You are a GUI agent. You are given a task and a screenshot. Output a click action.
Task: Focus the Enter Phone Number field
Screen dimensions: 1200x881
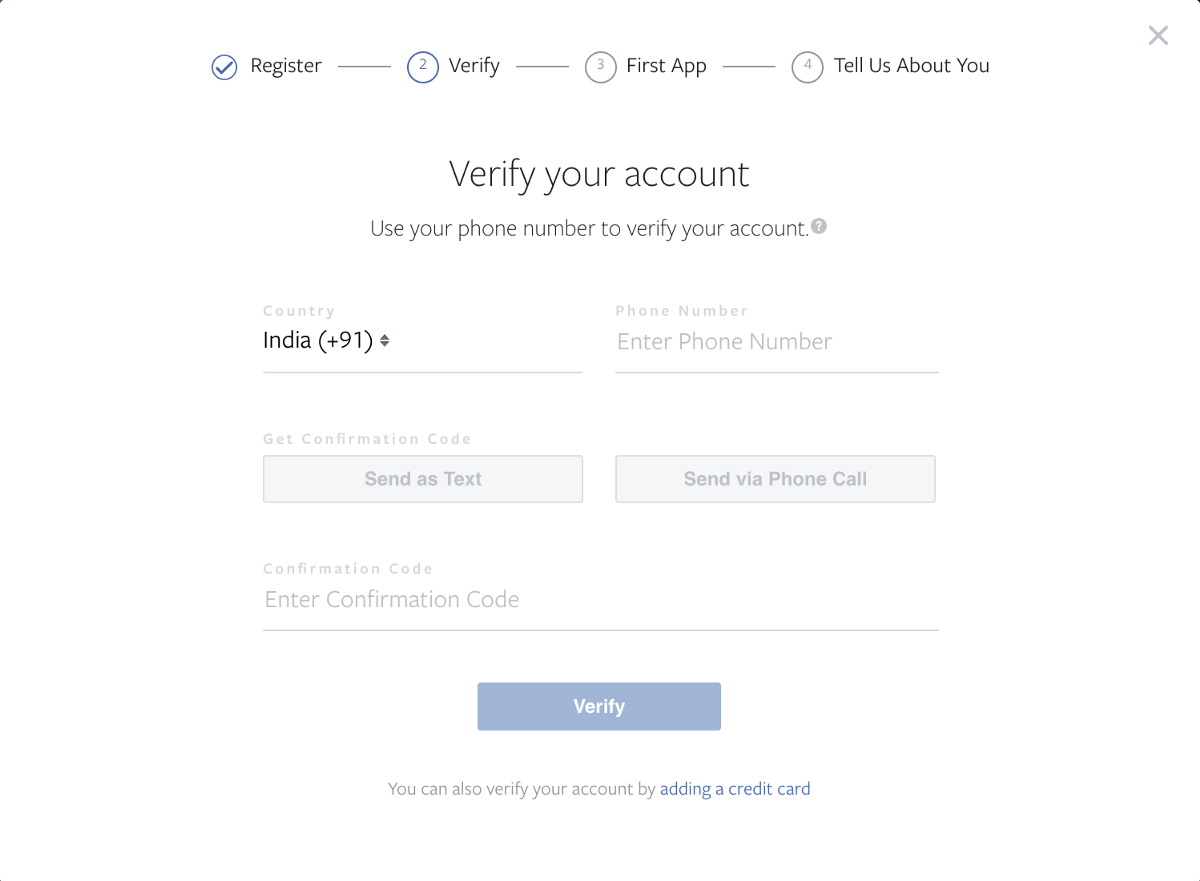776,342
